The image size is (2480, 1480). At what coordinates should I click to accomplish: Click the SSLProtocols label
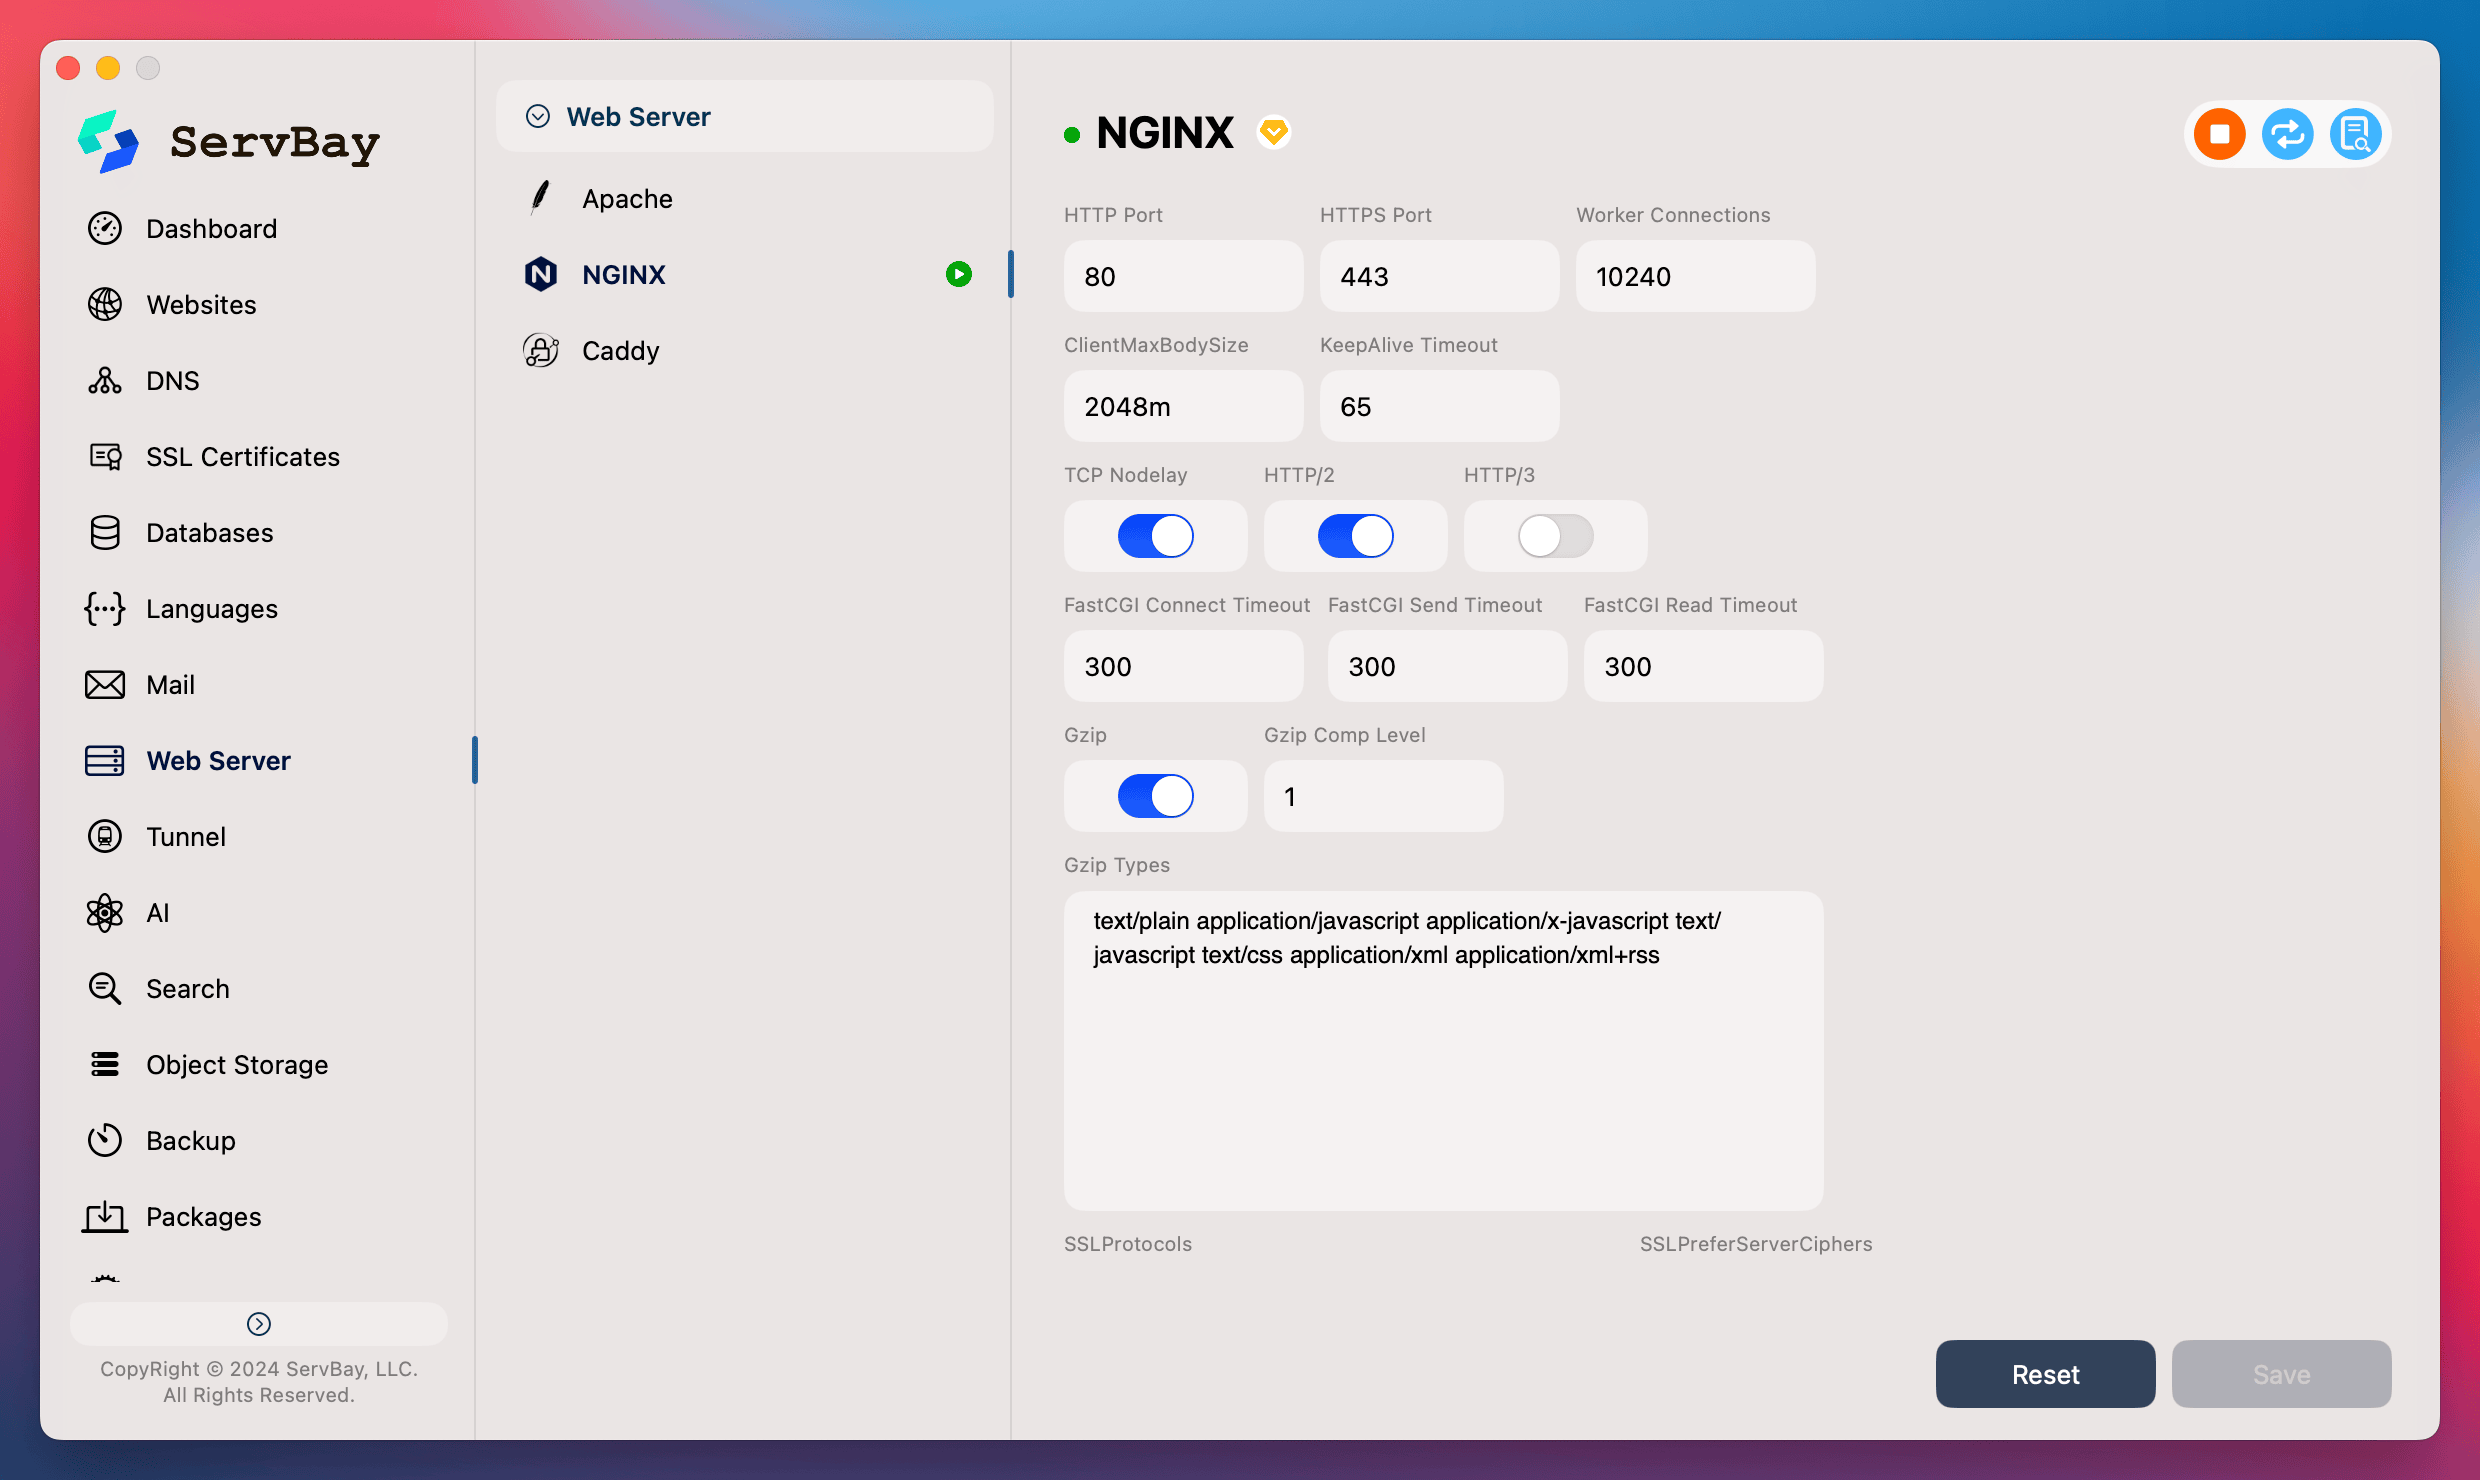tap(1128, 1244)
